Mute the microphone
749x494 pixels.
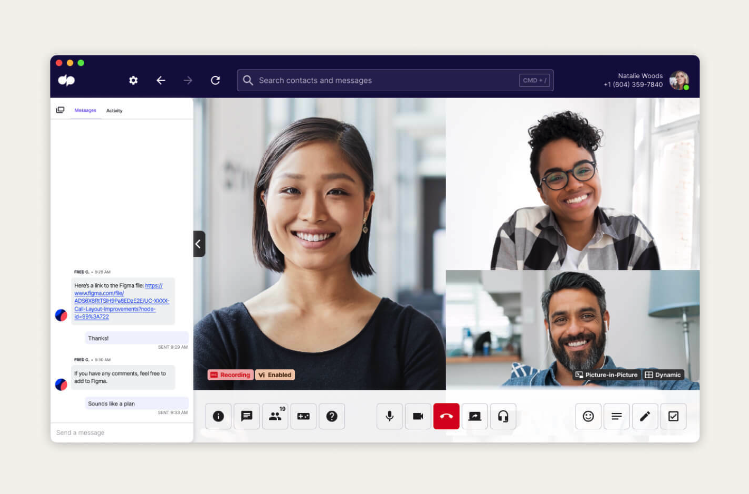[x=390, y=416]
